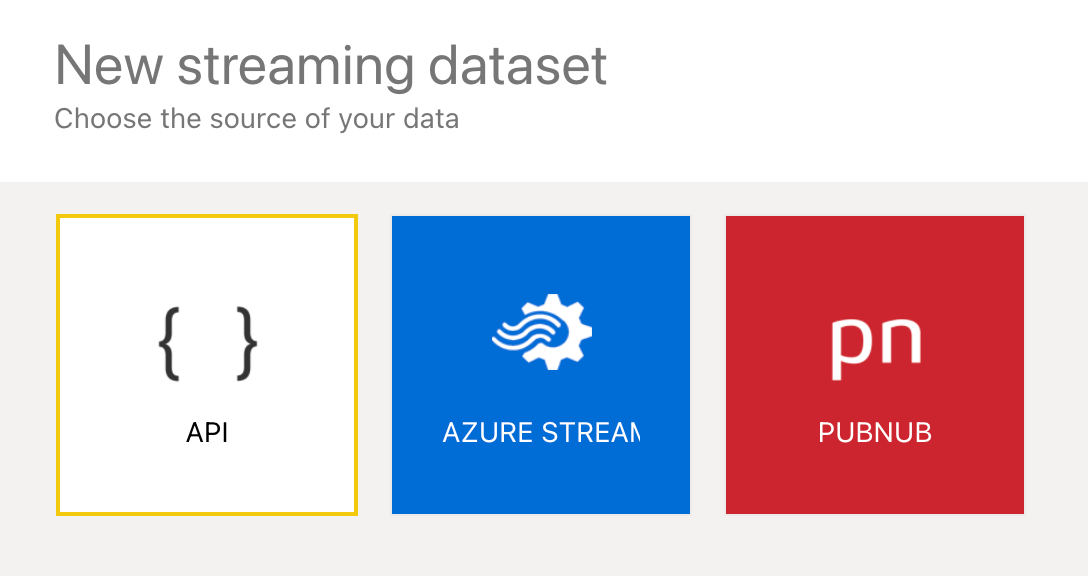This screenshot has width=1088, height=576.
Task: Select the PubNub 'pn' logo icon
Action: tap(875, 345)
